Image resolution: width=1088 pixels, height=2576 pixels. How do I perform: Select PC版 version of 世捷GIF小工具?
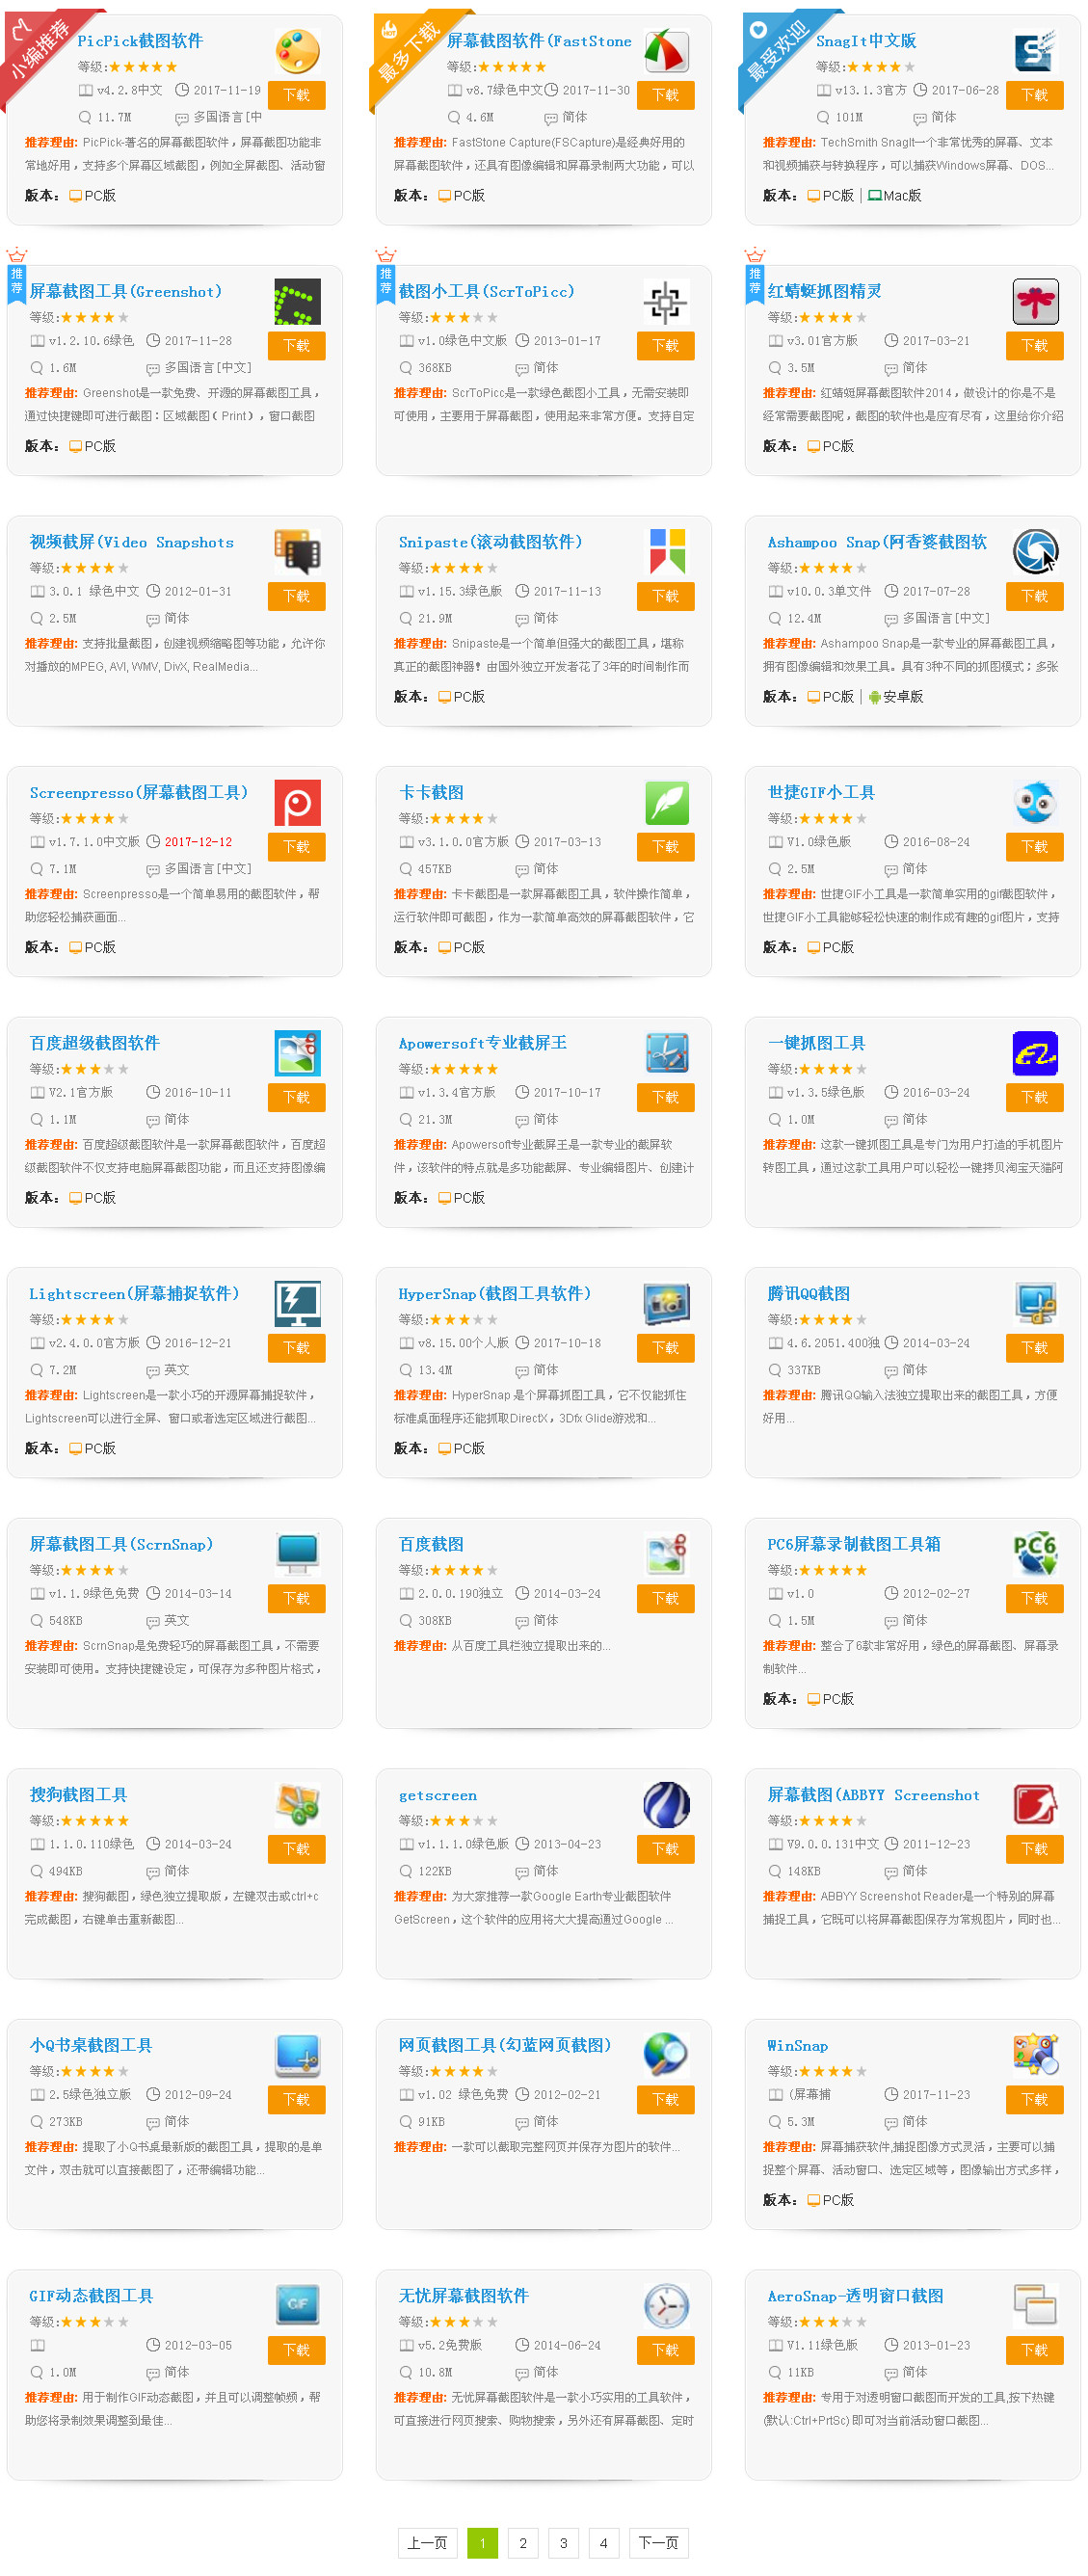(830, 947)
